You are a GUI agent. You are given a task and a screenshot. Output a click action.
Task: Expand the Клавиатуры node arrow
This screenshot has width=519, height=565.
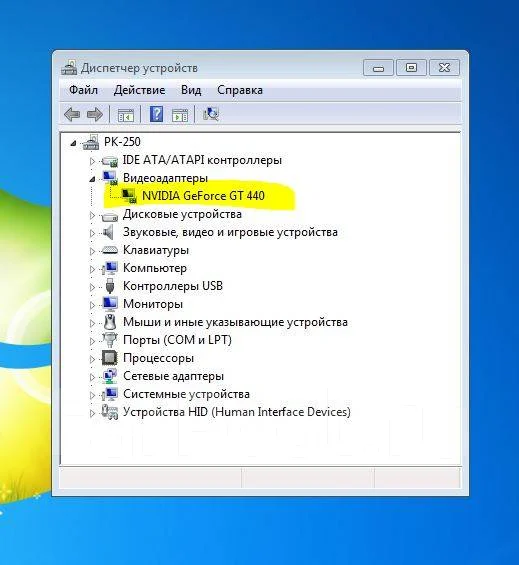tap(92, 251)
